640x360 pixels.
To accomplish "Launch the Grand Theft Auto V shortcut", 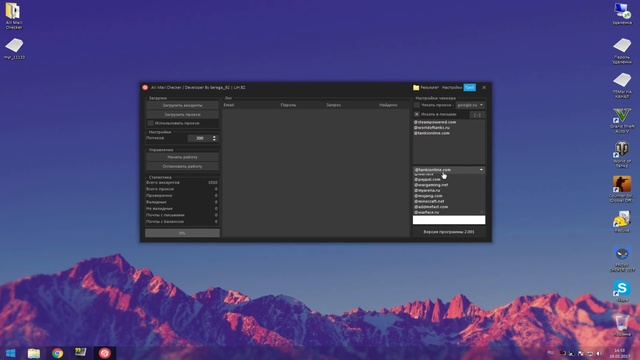I will [622, 120].
